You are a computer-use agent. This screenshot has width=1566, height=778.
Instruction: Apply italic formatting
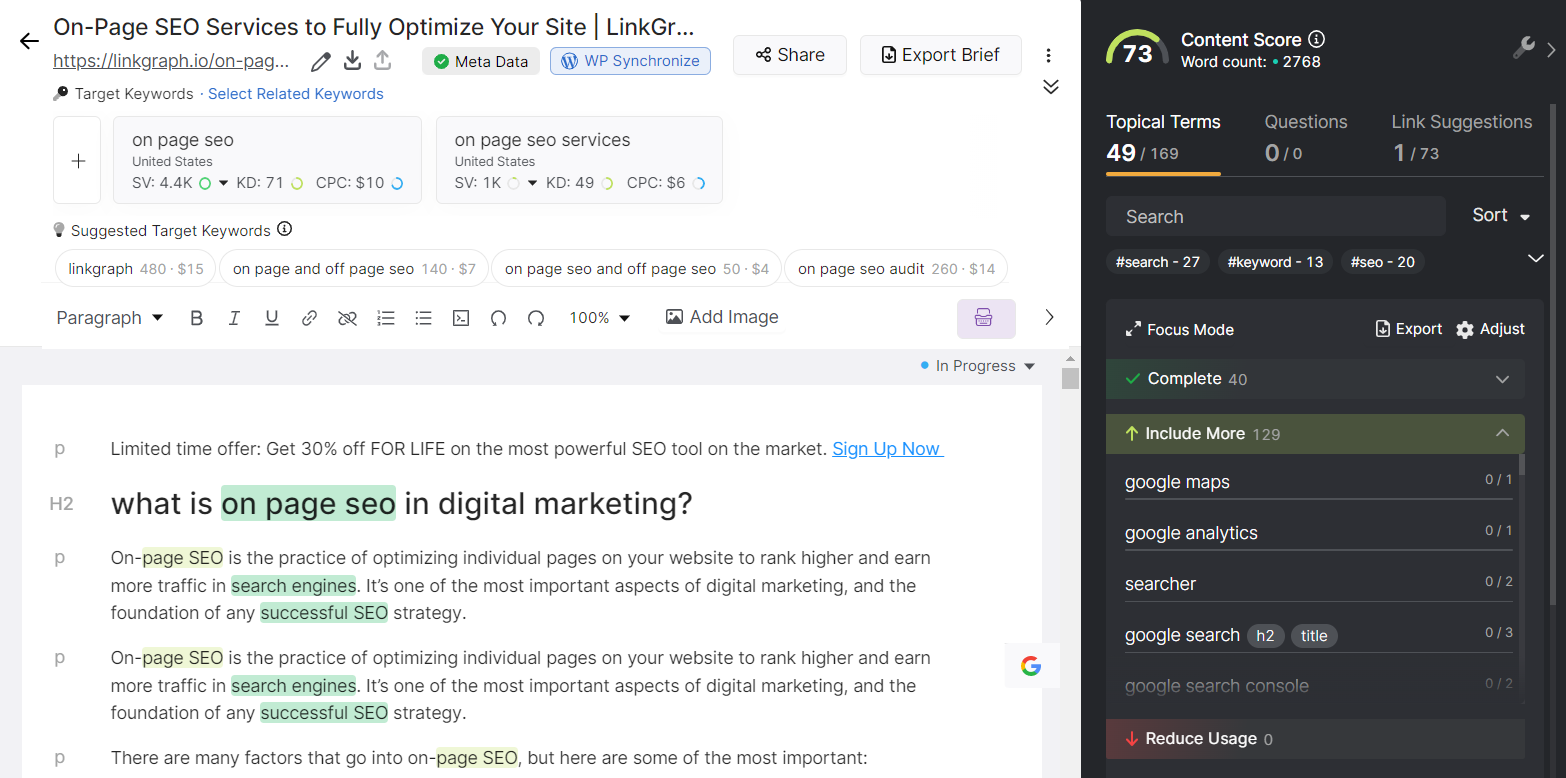[x=234, y=318]
